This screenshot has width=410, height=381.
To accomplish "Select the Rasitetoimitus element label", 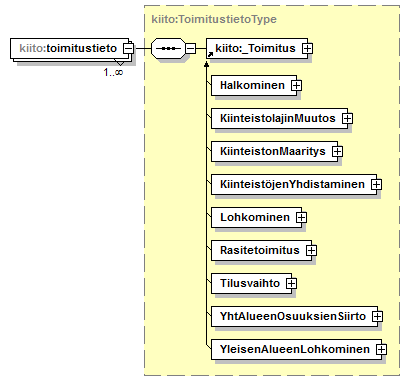I will coord(260,250).
